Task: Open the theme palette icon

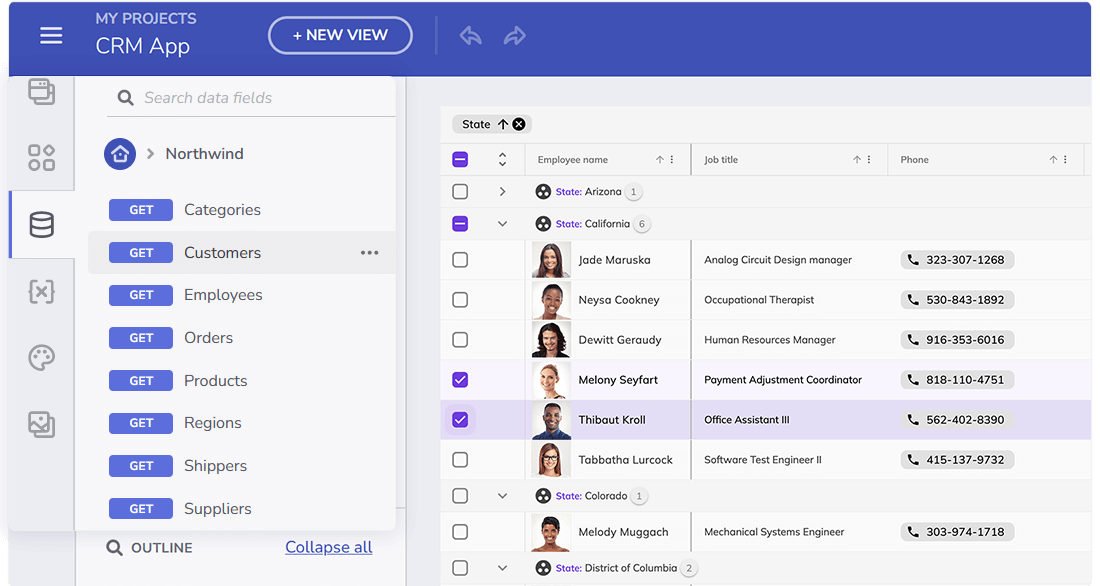Action: click(42, 358)
